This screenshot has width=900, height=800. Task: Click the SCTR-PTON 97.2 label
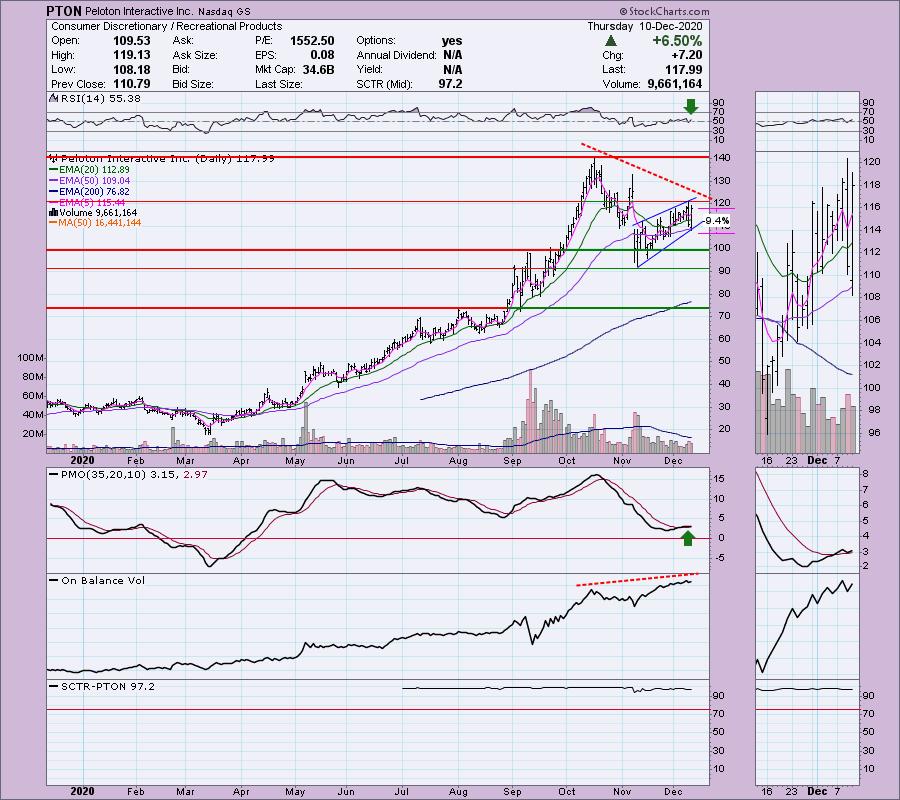pos(102,686)
